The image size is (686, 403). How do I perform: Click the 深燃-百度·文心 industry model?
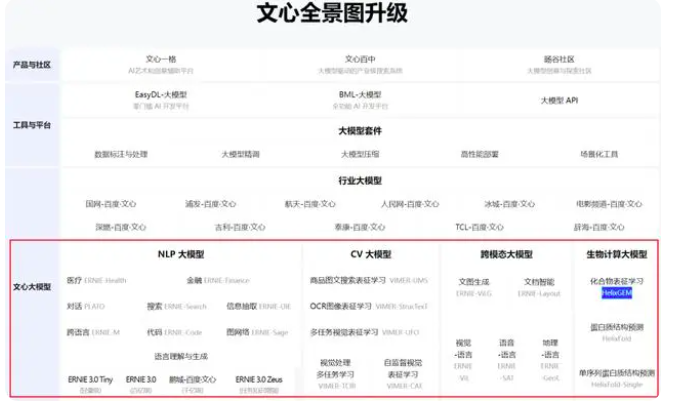(121, 227)
